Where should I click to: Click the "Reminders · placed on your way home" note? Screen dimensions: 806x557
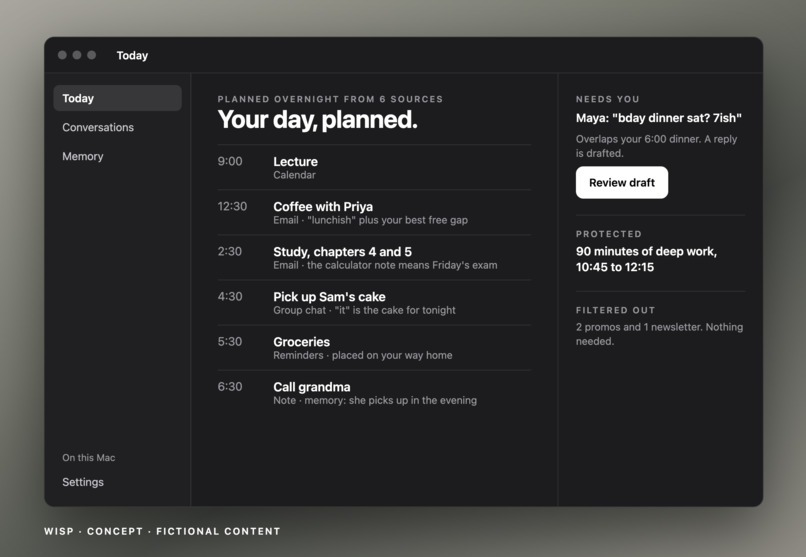[x=362, y=356]
